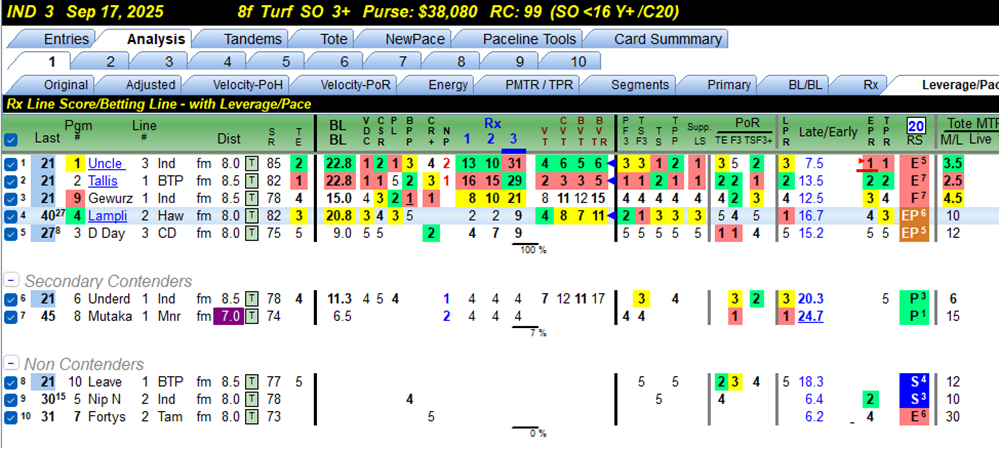Uncheck the row 9 Nip N checkbox
This screenshot has height=449, width=1000.
10,400
